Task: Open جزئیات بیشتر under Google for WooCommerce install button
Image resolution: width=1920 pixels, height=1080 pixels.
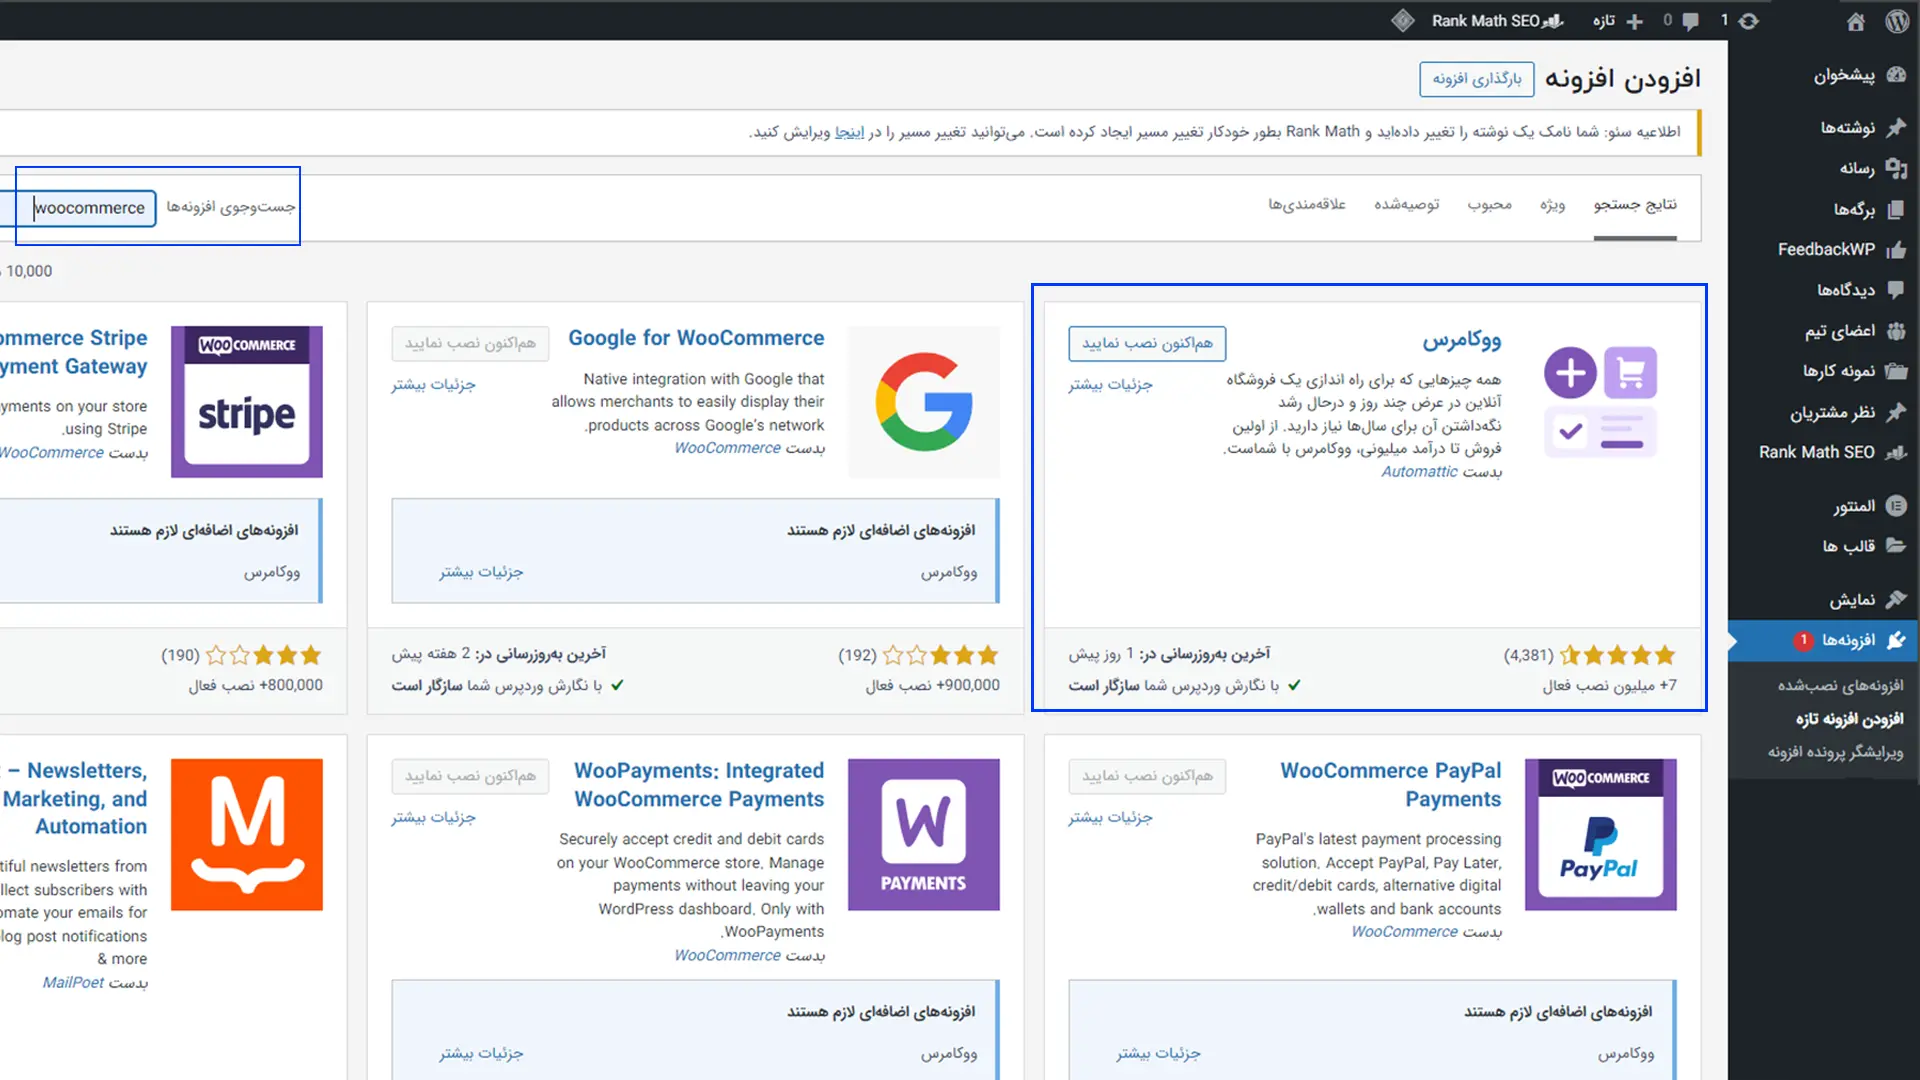Action: point(433,384)
